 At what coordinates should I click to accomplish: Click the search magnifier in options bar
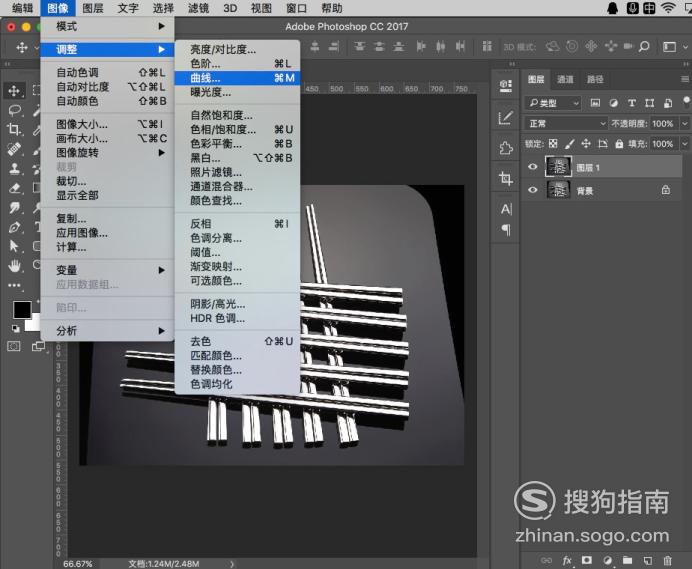coord(644,46)
